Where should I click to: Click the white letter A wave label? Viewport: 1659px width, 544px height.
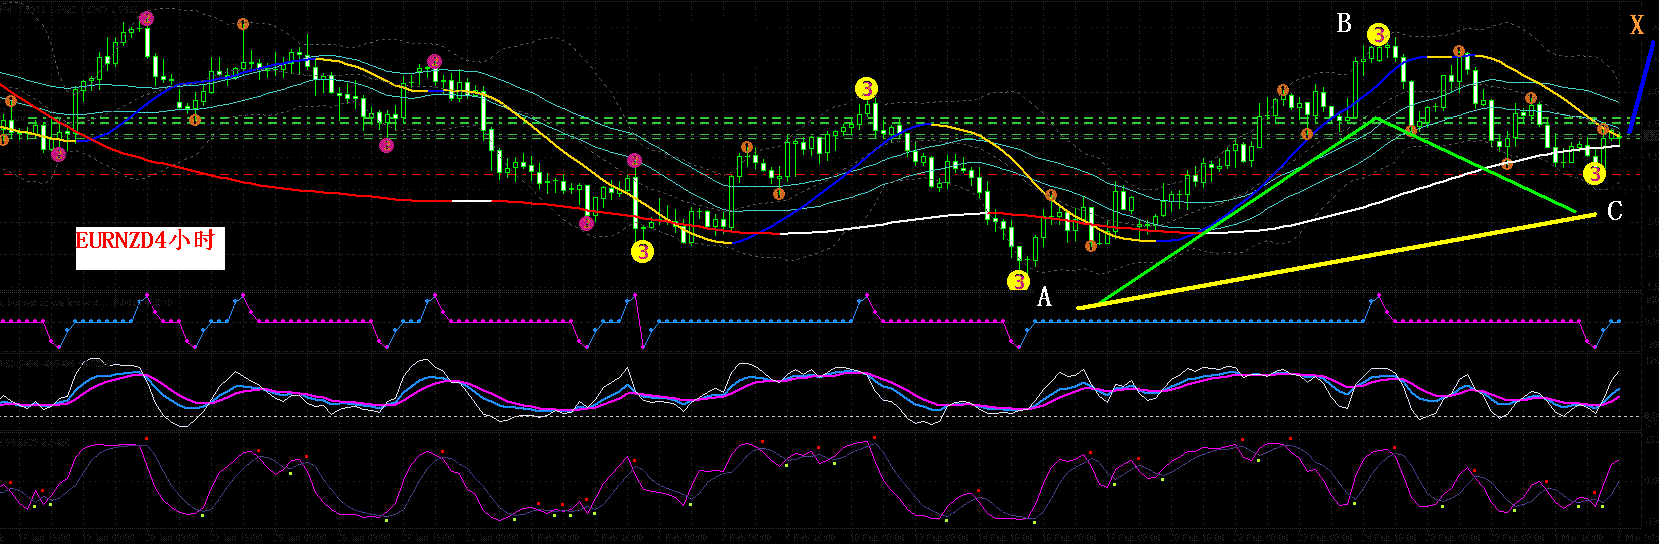click(1045, 297)
